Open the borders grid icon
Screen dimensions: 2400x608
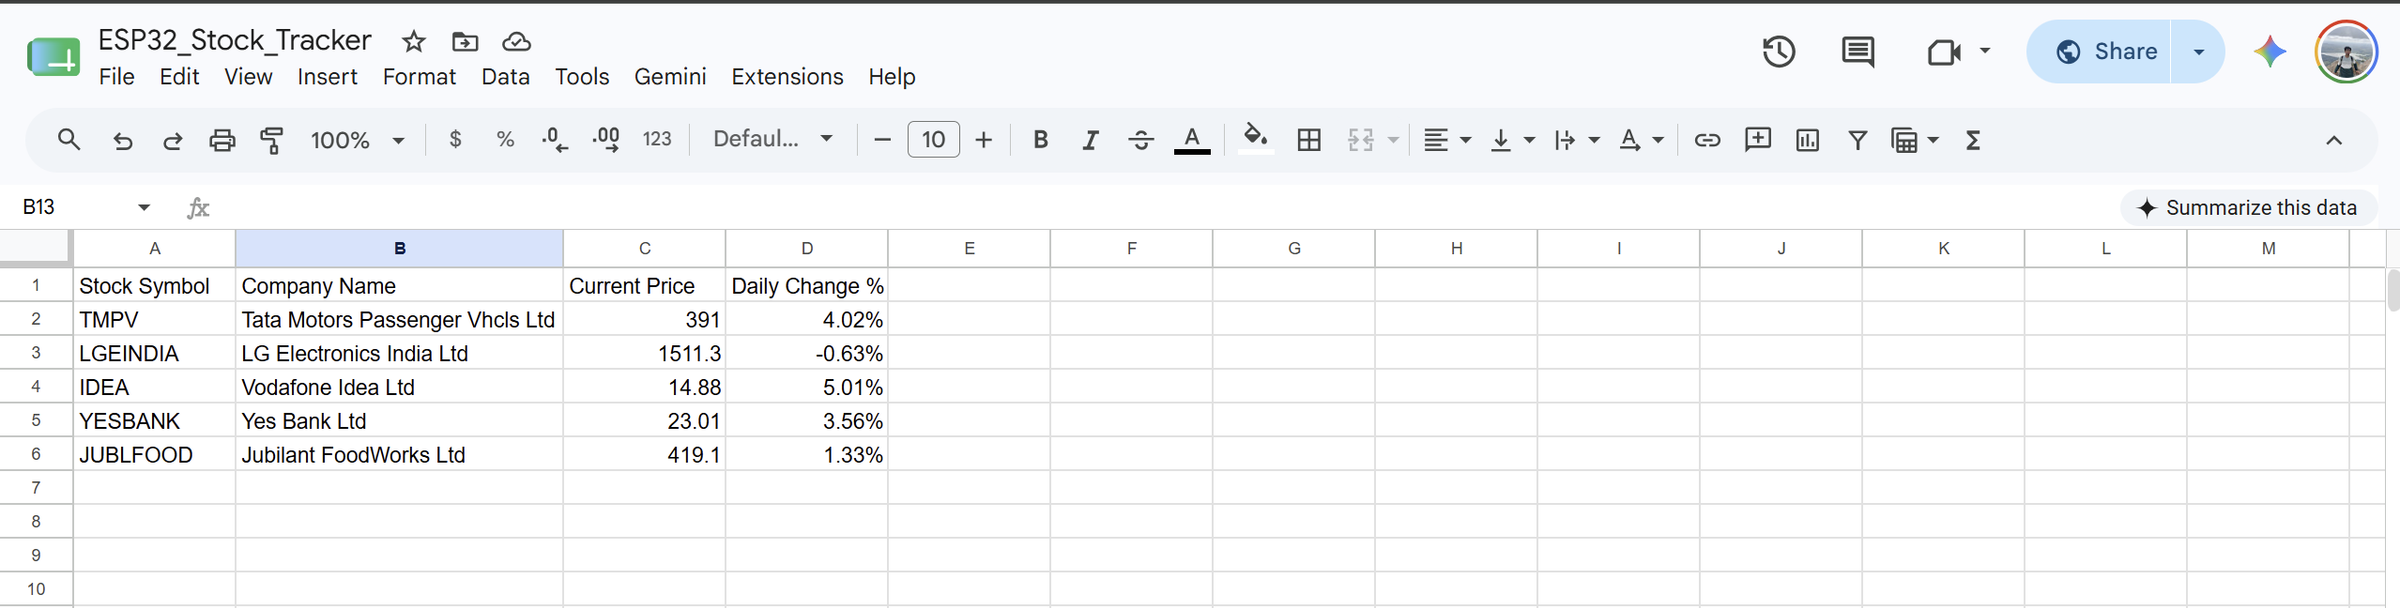click(x=1309, y=140)
